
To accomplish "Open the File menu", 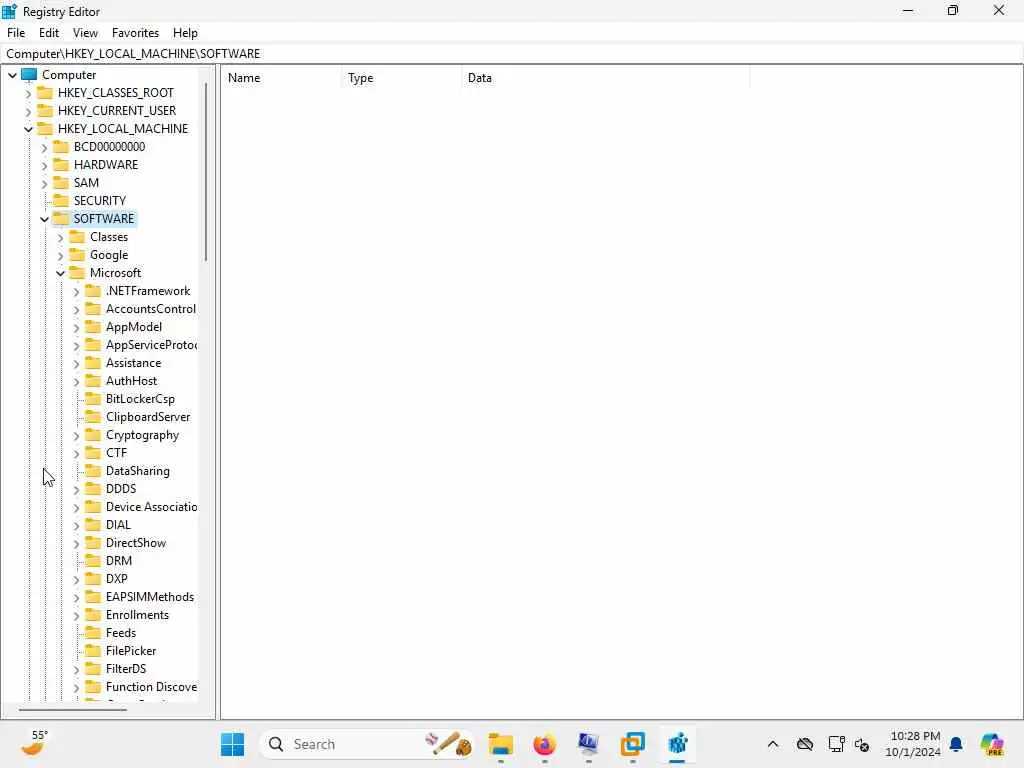I will 16,33.
